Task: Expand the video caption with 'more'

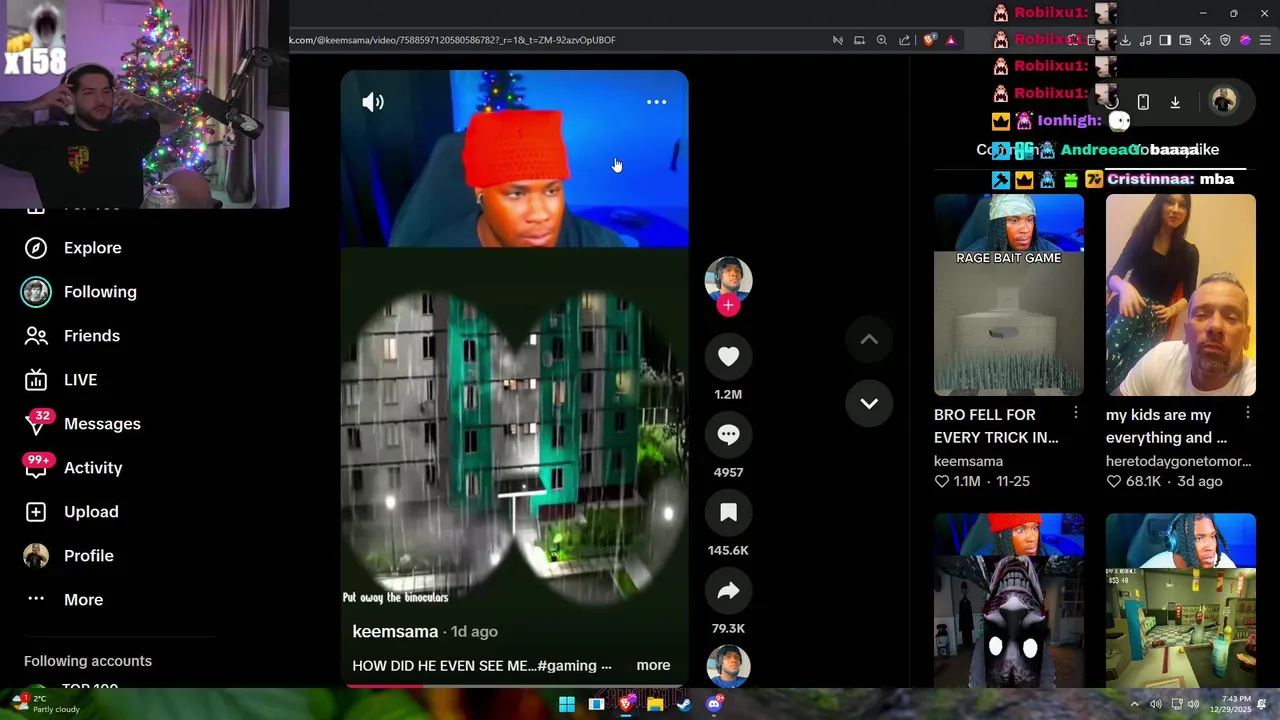Action: (x=653, y=665)
